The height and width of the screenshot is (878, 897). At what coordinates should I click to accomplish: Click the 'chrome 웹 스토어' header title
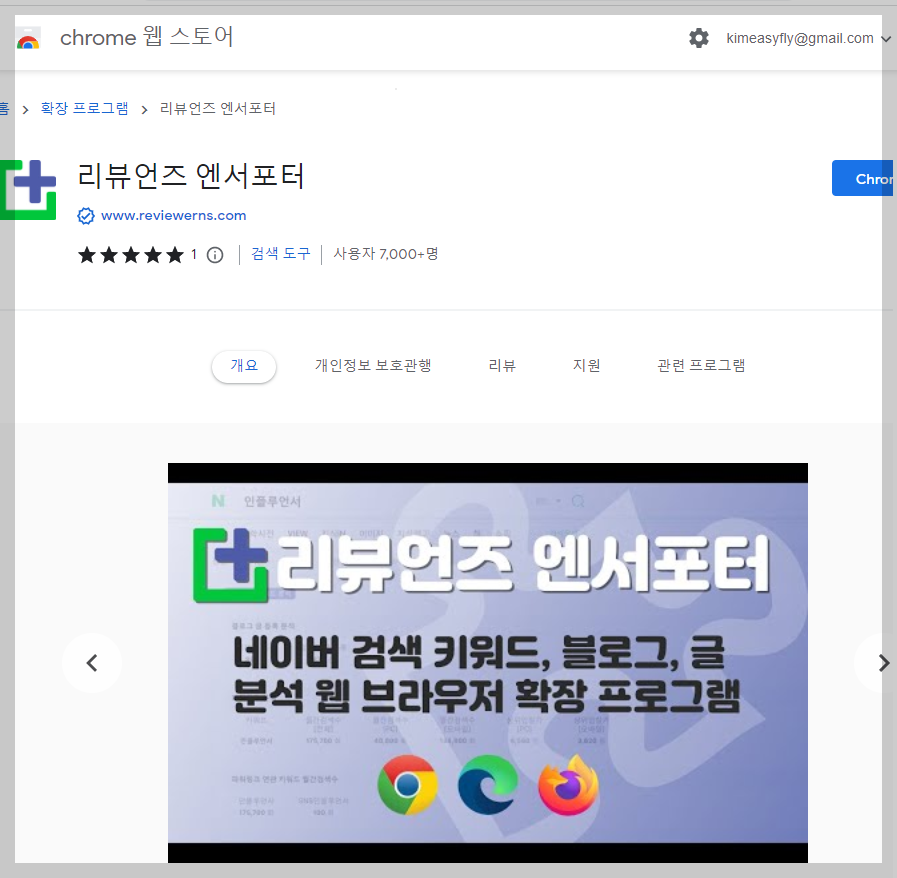(x=146, y=38)
